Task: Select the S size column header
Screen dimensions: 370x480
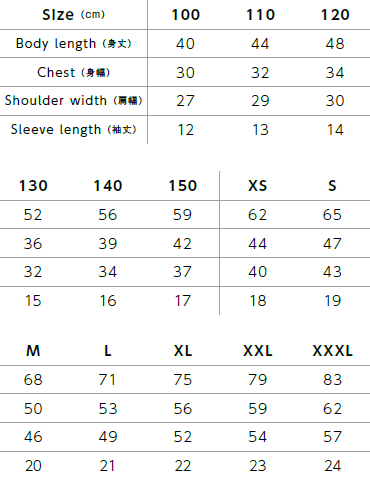Action: [332, 186]
